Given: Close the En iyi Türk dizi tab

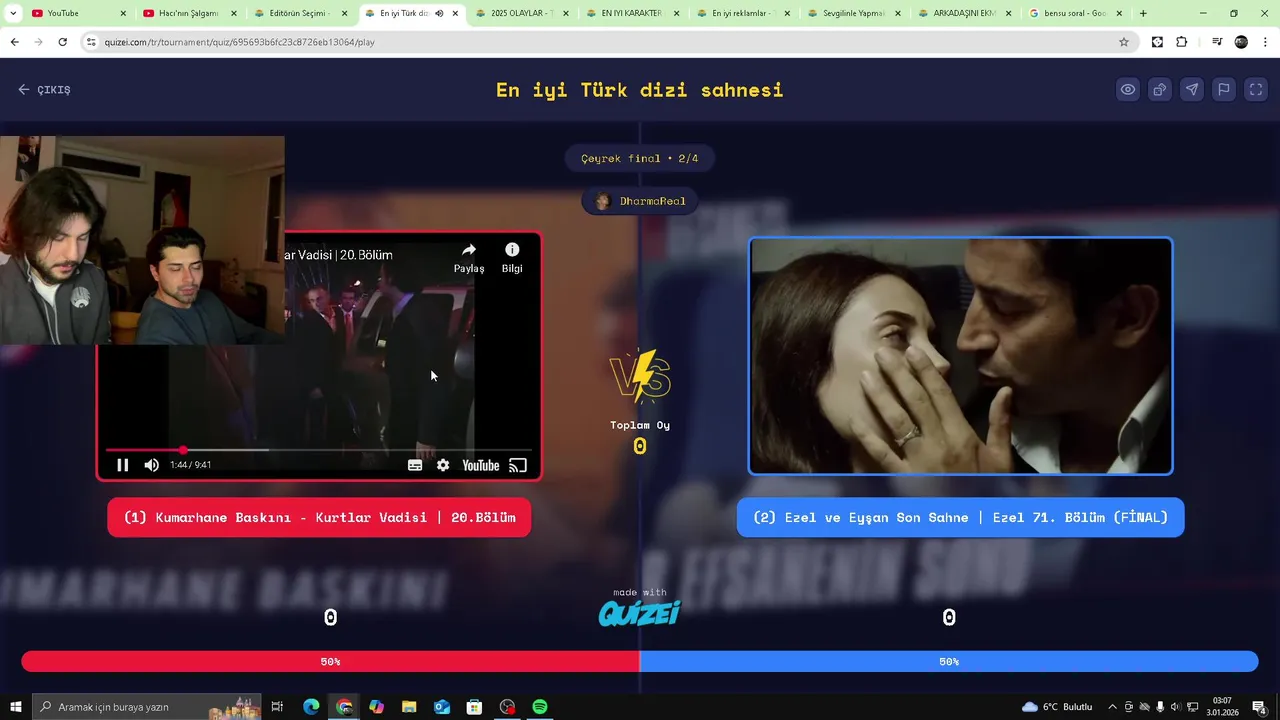Looking at the screenshot, I should click(x=455, y=13).
